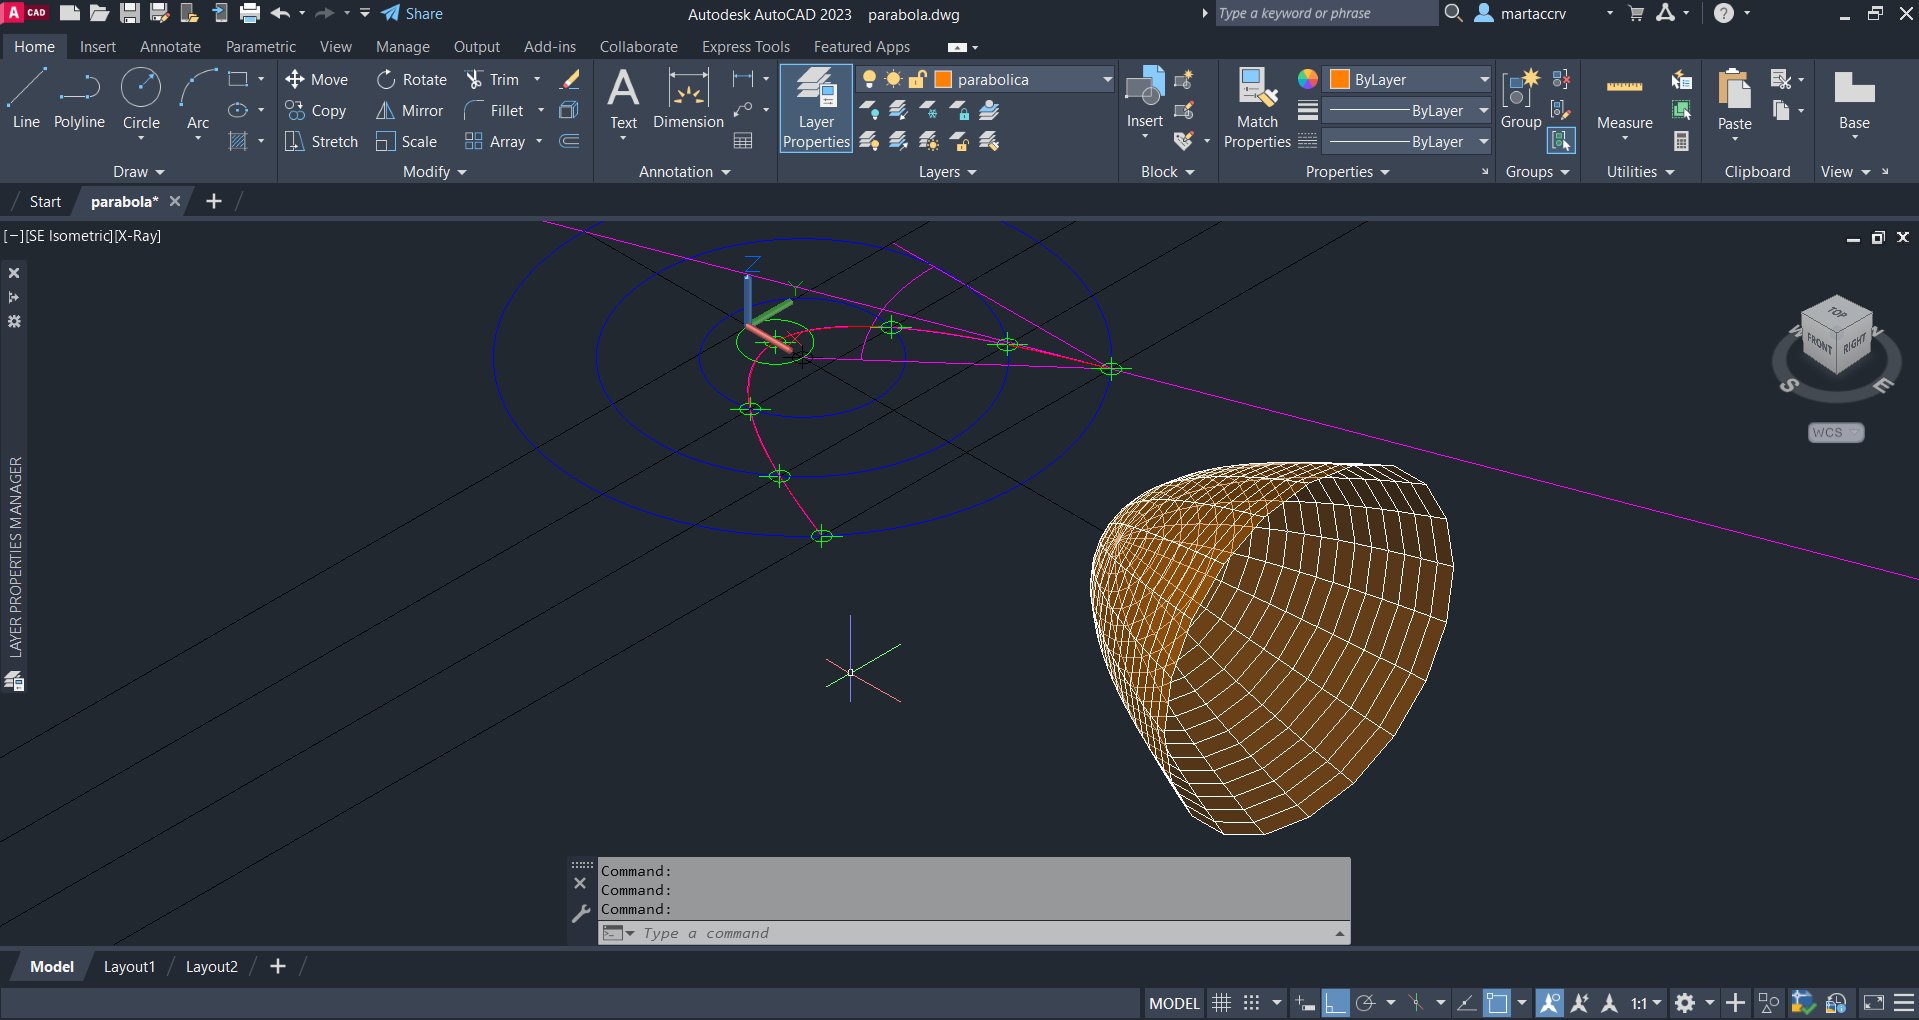Switch to the Layout1 tab
The height and width of the screenshot is (1020, 1919).
pos(129,967)
